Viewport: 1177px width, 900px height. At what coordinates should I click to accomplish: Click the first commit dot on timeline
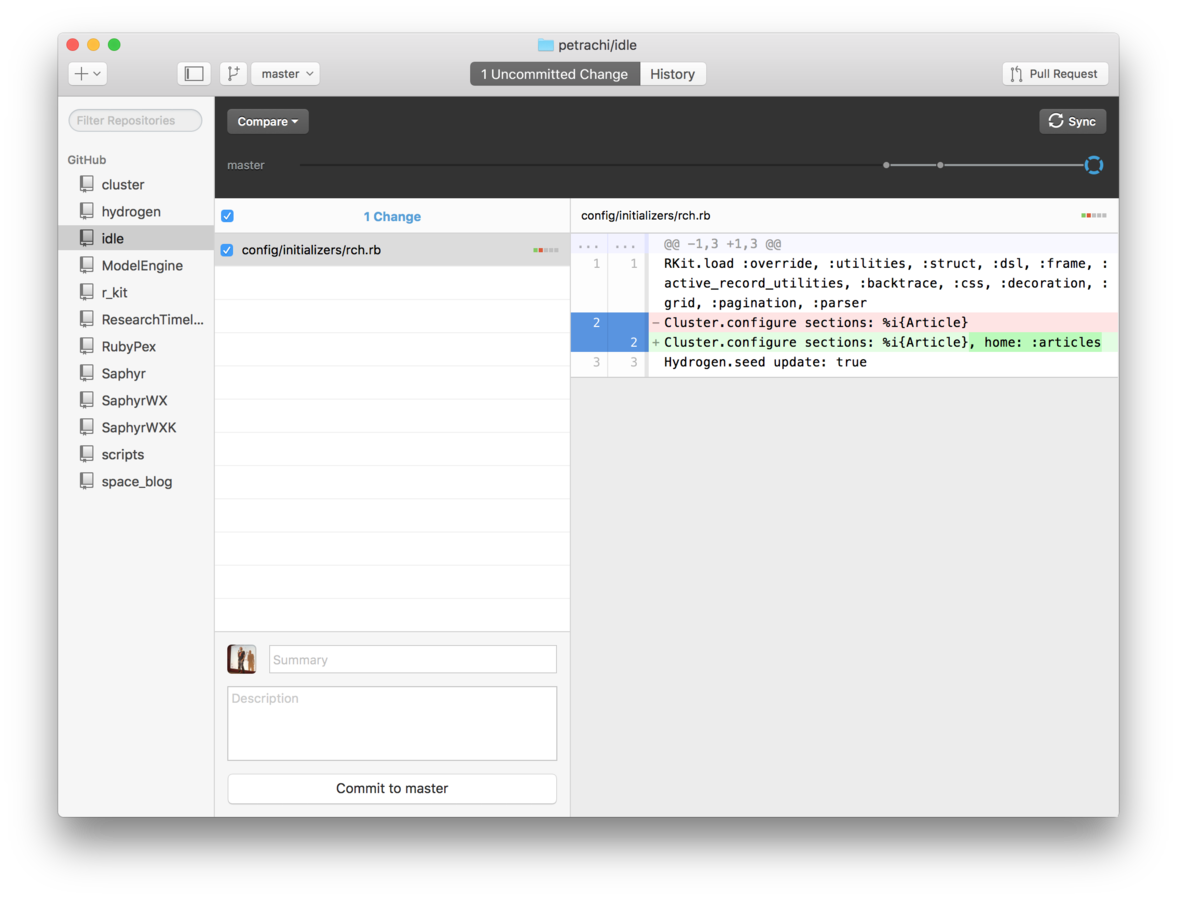[x=887, y=165]
